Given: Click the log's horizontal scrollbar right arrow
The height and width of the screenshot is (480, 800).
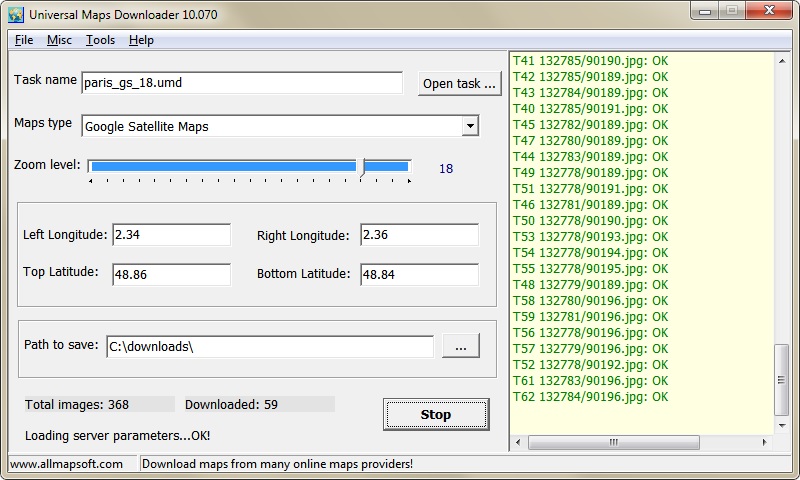Looking at the screenshot, I should [765, 443].
